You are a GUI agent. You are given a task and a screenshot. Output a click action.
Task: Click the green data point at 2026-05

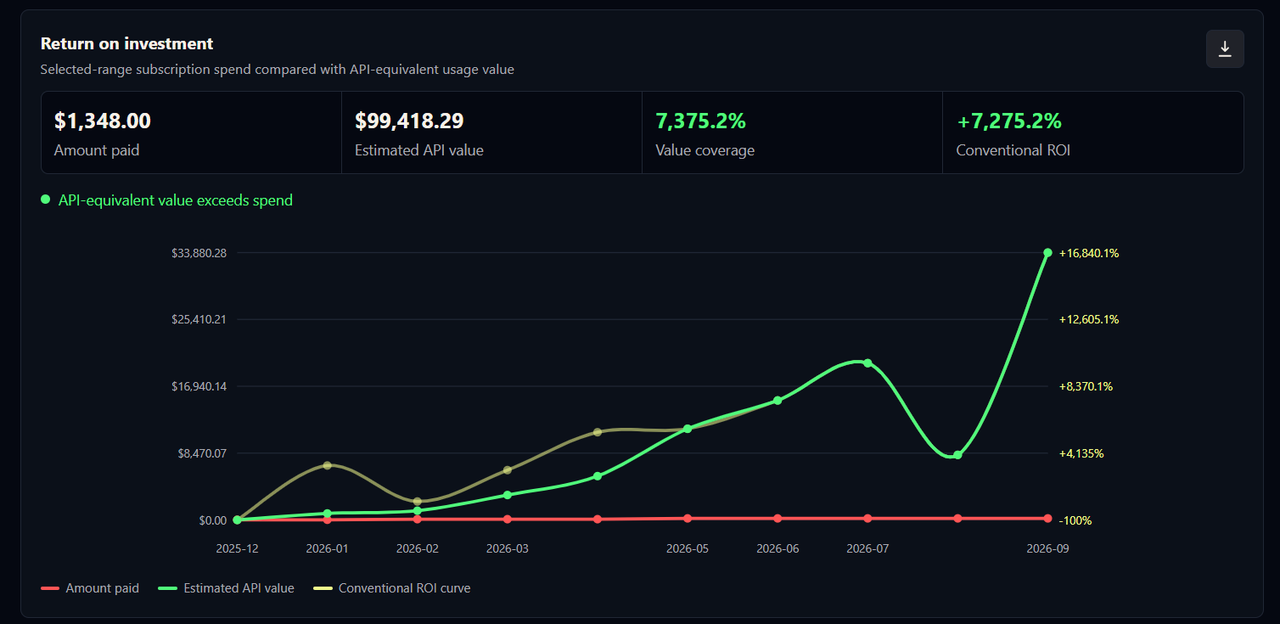pyautogui.click(x=687, y=428)
